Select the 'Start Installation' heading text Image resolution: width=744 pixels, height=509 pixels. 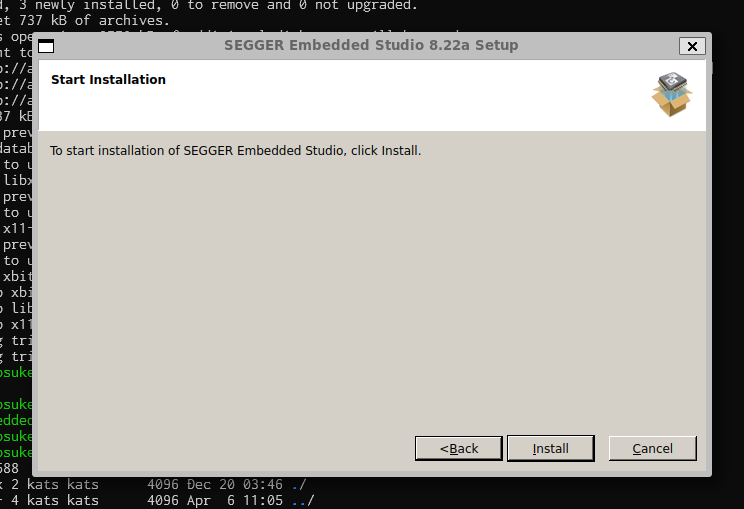[108, 80]
